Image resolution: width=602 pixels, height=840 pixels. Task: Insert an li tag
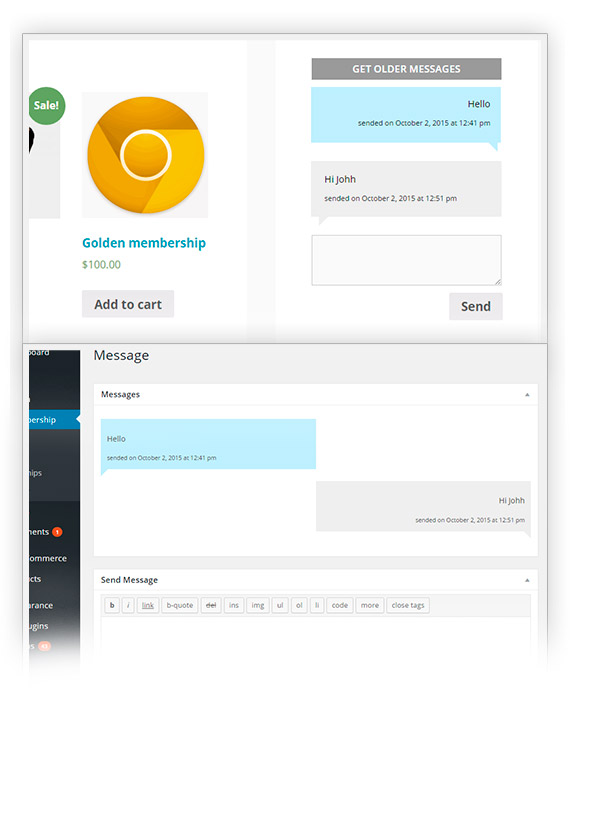coord(317,605)
